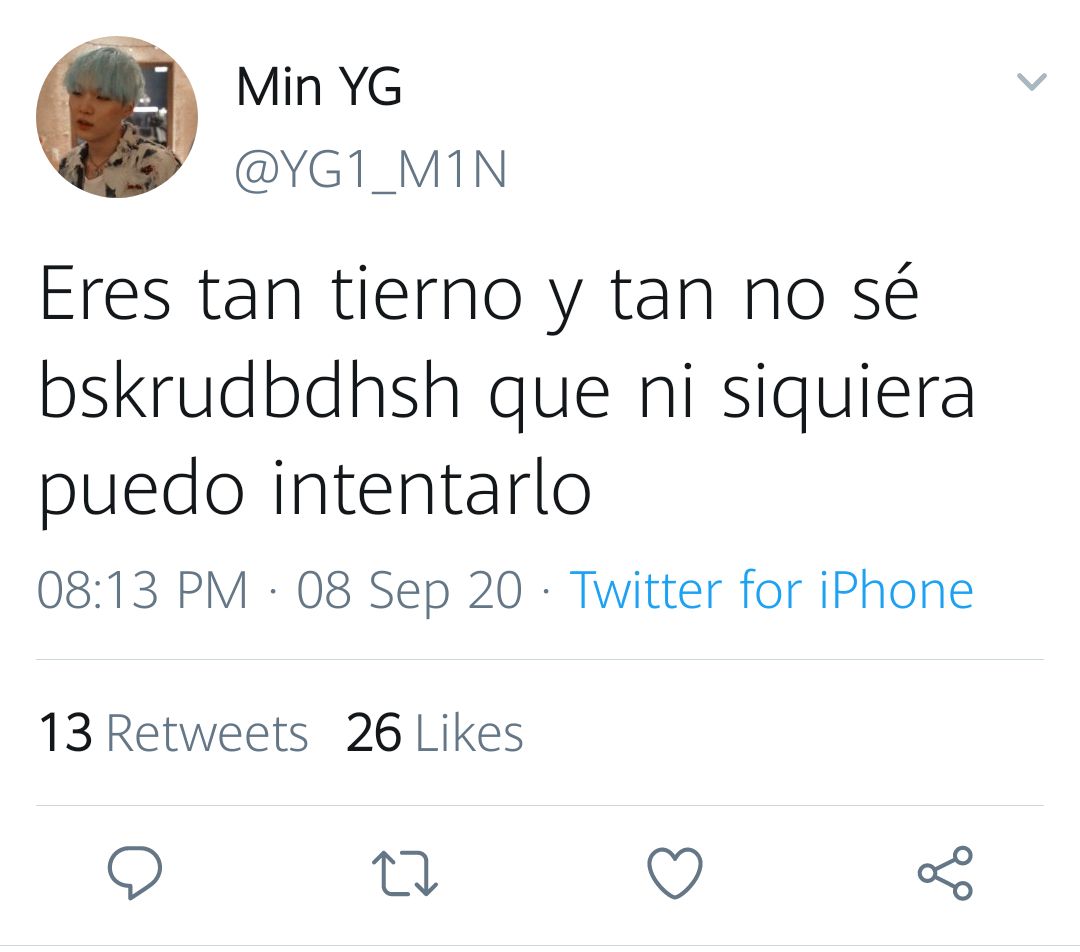Like the tweet with the heart icon

pos(675,873)
